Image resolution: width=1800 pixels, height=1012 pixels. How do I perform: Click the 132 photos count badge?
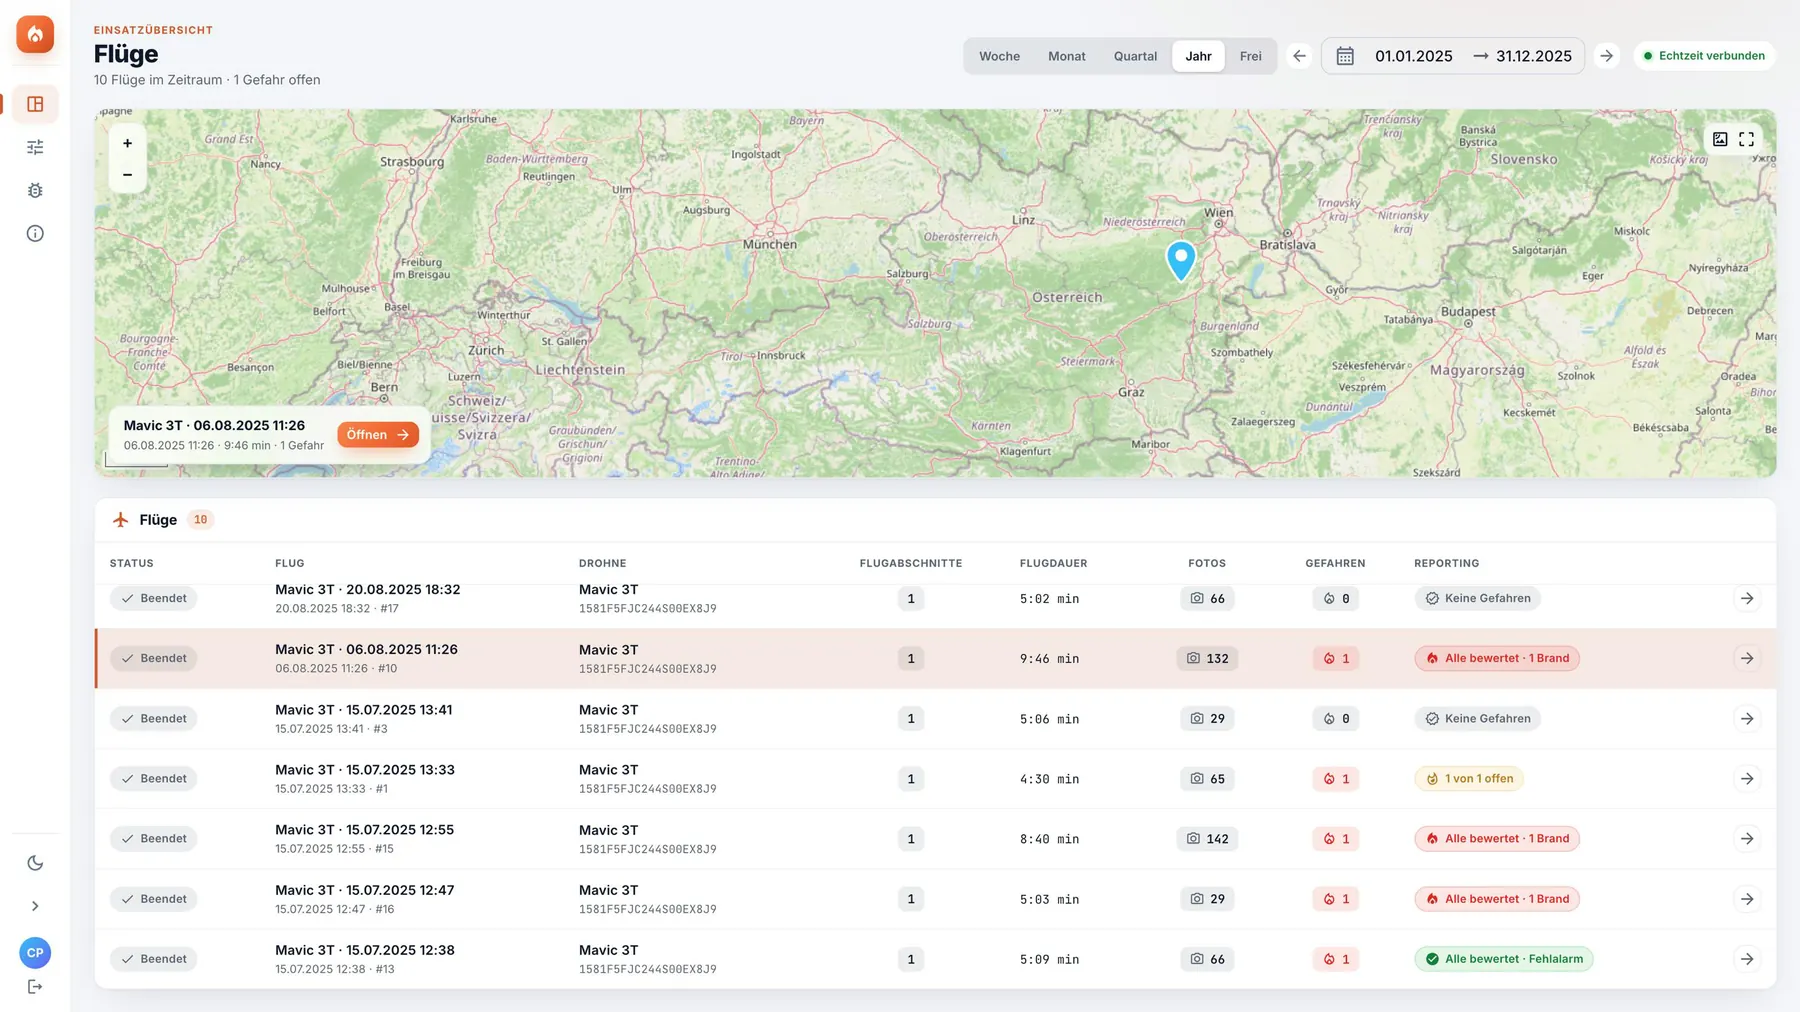coord(1207,658)
